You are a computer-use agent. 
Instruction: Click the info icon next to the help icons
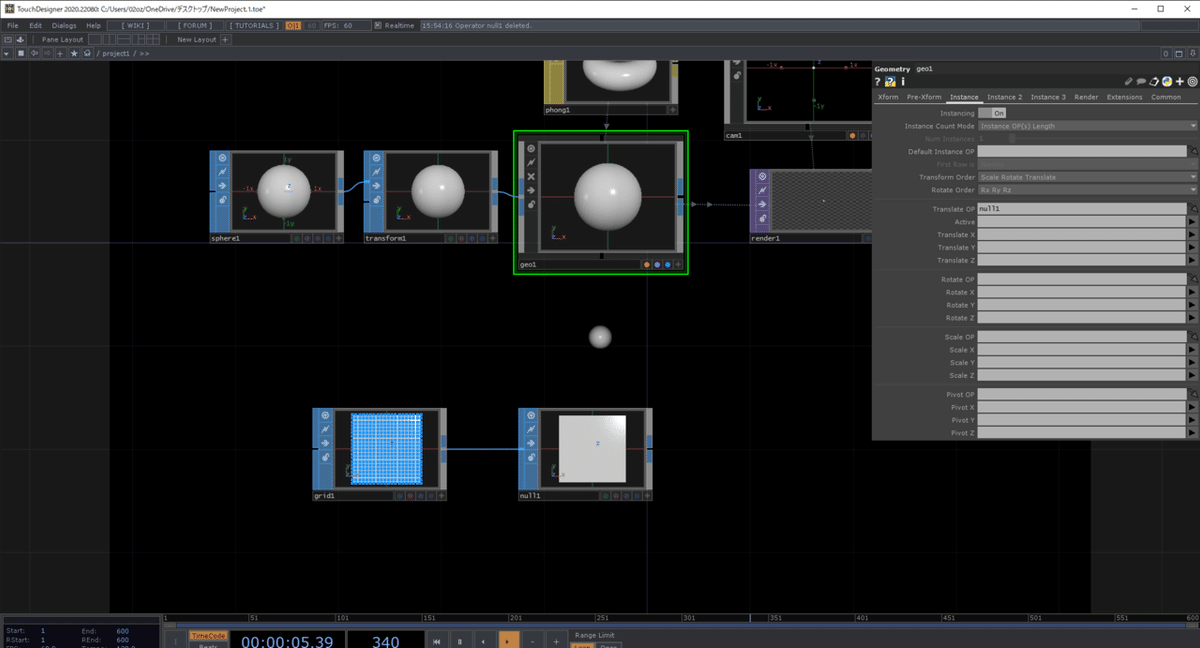[903, 81]
